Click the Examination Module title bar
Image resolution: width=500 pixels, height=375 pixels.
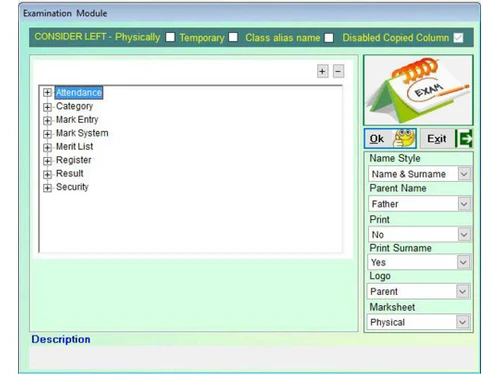(249, 13)
